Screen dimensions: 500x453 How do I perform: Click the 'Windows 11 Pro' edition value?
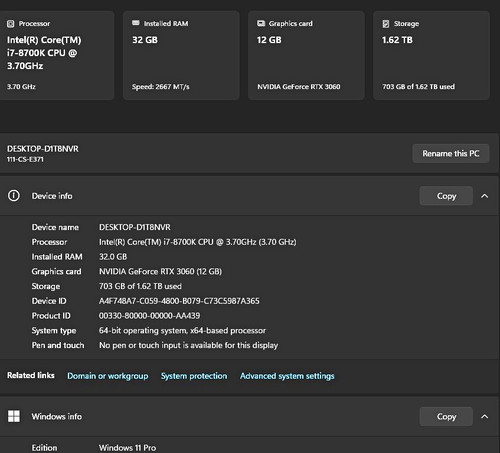[127, 448]
